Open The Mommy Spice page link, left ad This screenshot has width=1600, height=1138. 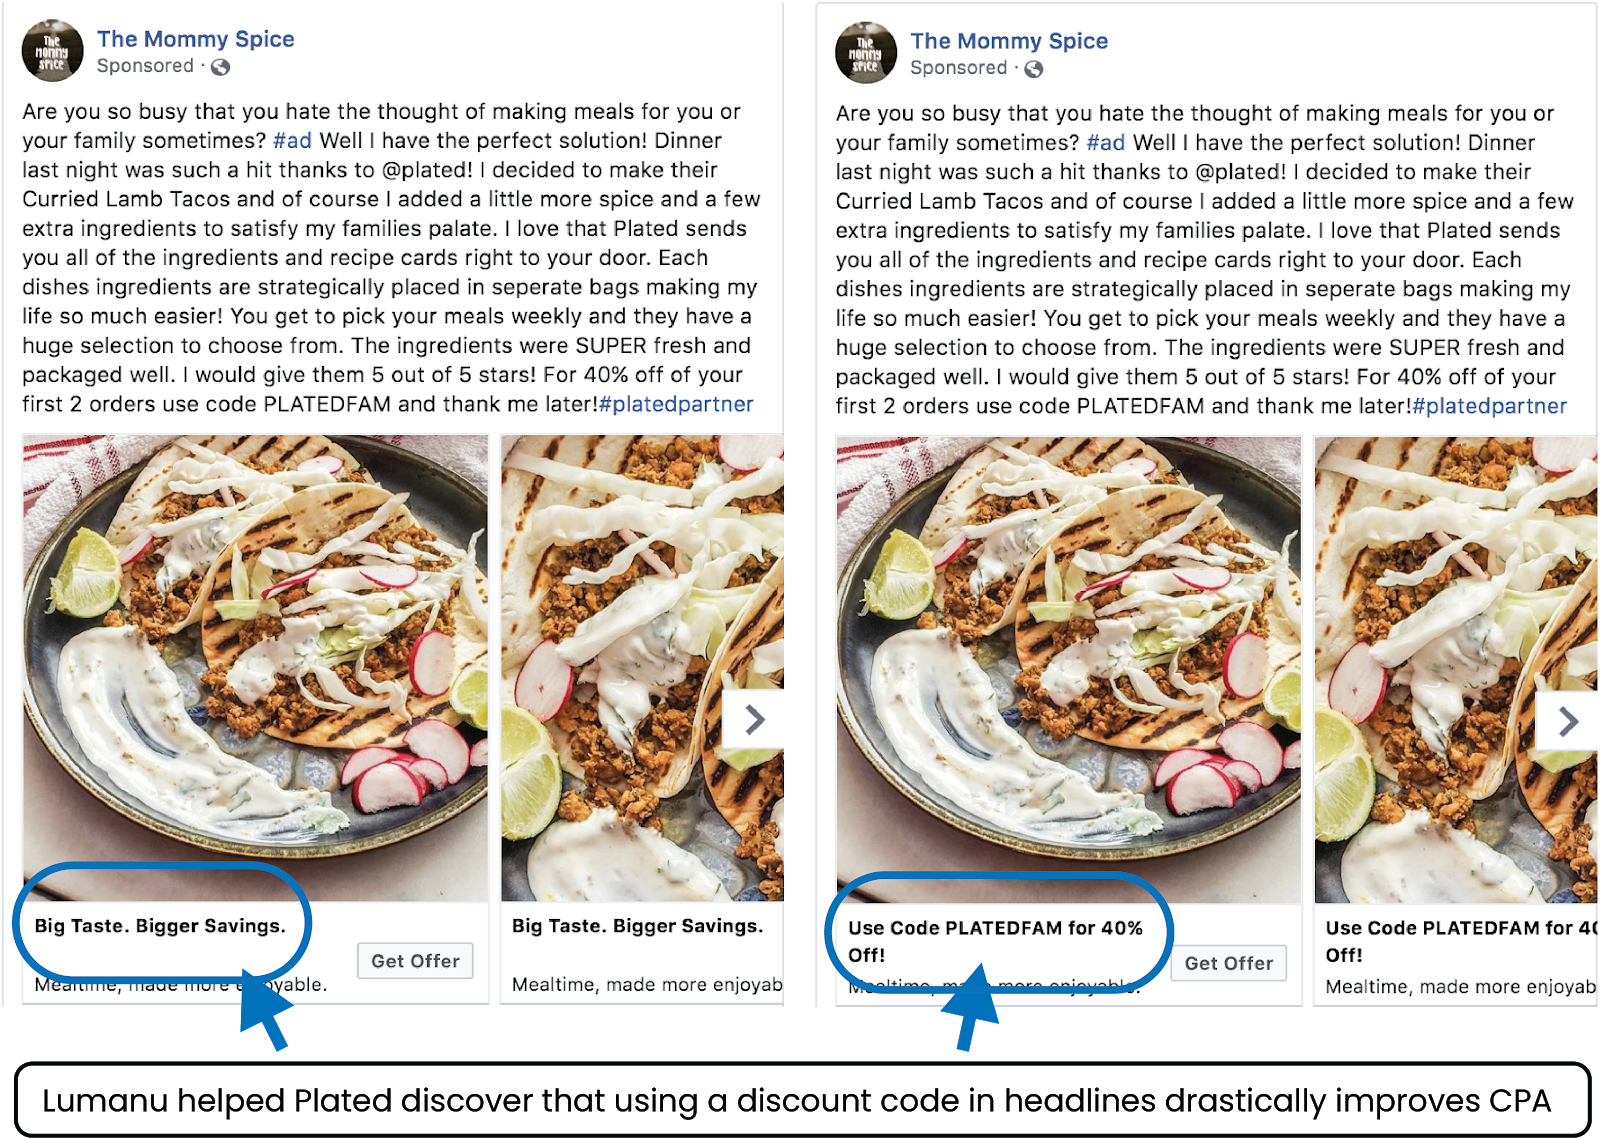pos(195,39)
